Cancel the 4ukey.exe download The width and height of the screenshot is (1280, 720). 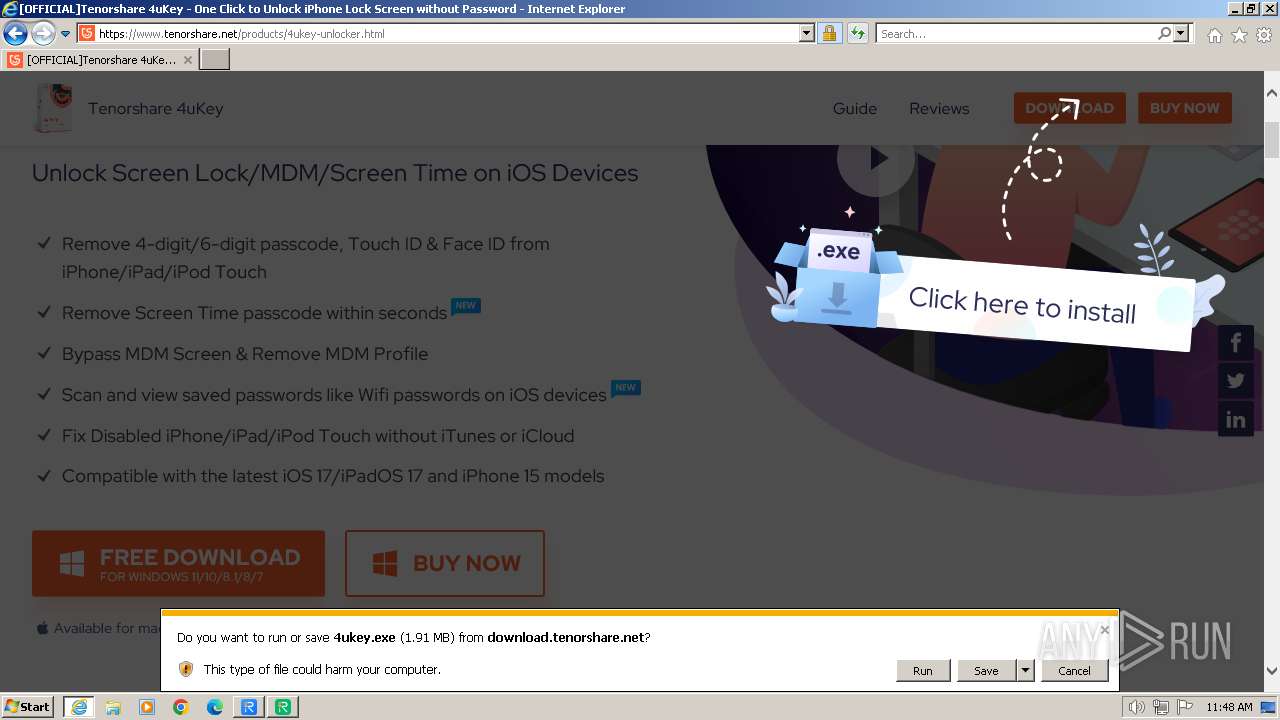pos(1074,671)
